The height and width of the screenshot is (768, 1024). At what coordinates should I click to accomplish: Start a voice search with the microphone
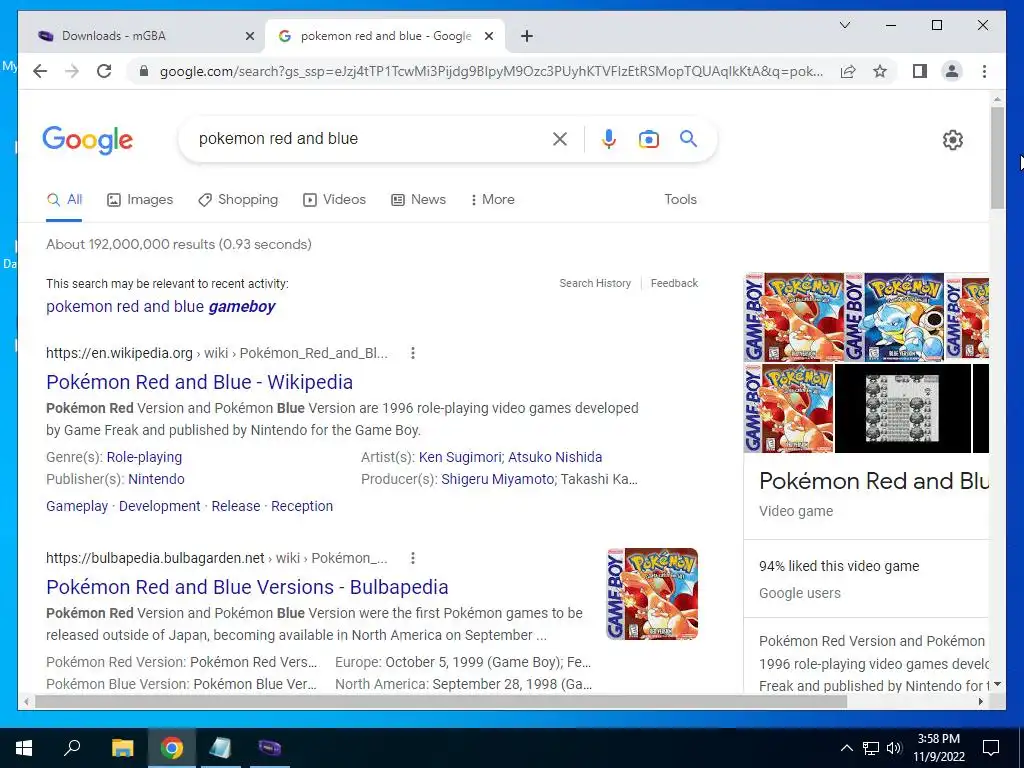click(x=609, y=138)
